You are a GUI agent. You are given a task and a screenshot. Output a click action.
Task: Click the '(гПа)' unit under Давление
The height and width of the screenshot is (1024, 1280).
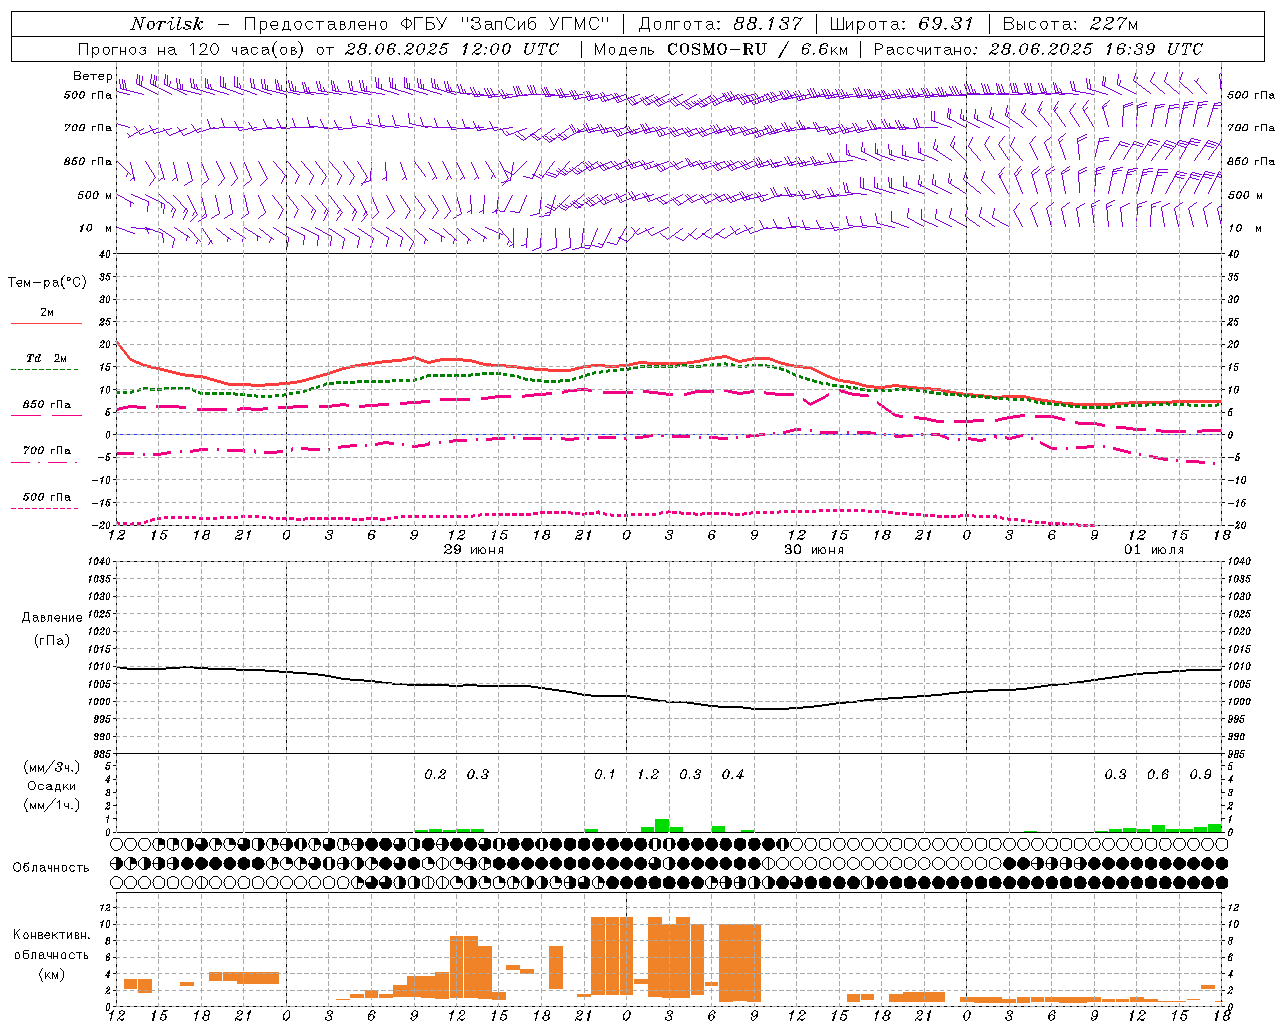coord(51,640)
